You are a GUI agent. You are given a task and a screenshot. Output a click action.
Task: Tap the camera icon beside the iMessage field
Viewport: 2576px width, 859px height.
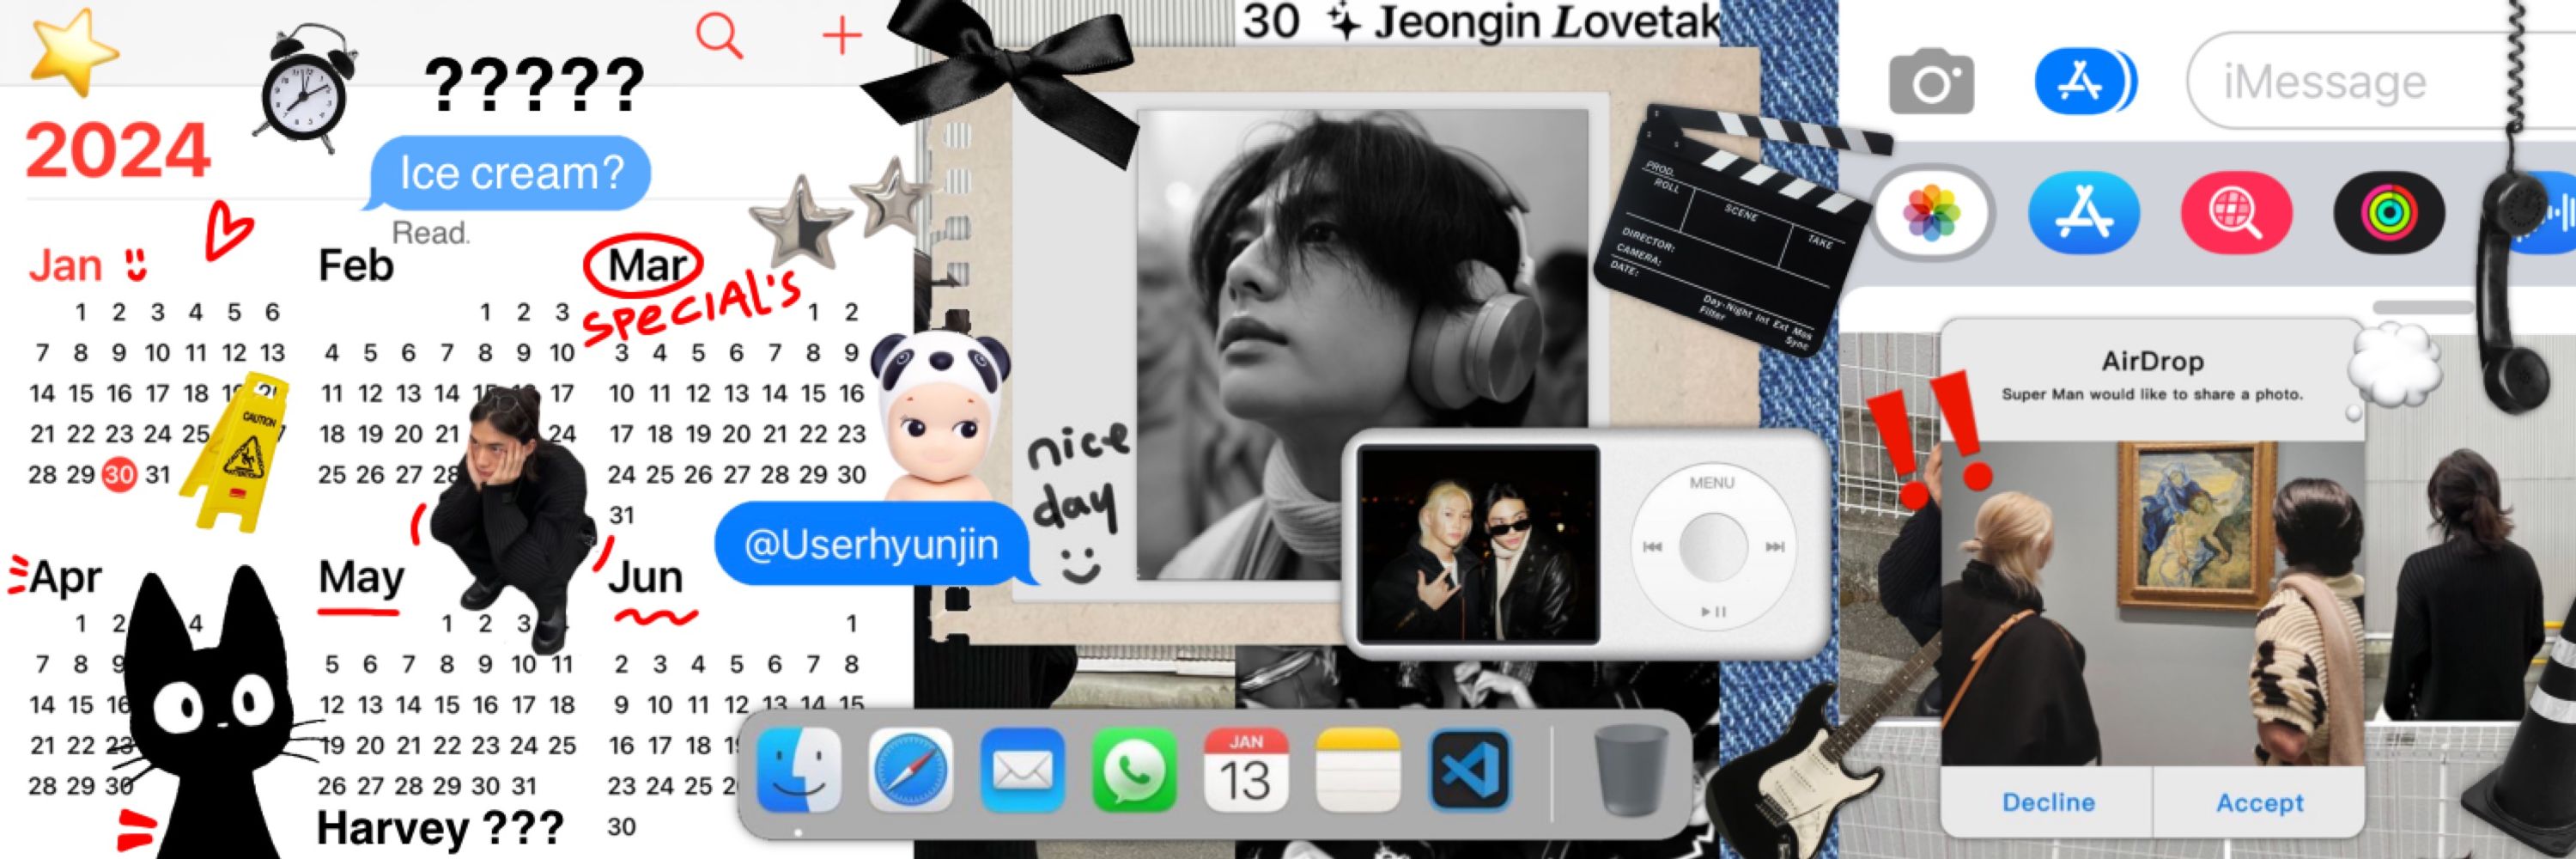tap(1931, 82)
